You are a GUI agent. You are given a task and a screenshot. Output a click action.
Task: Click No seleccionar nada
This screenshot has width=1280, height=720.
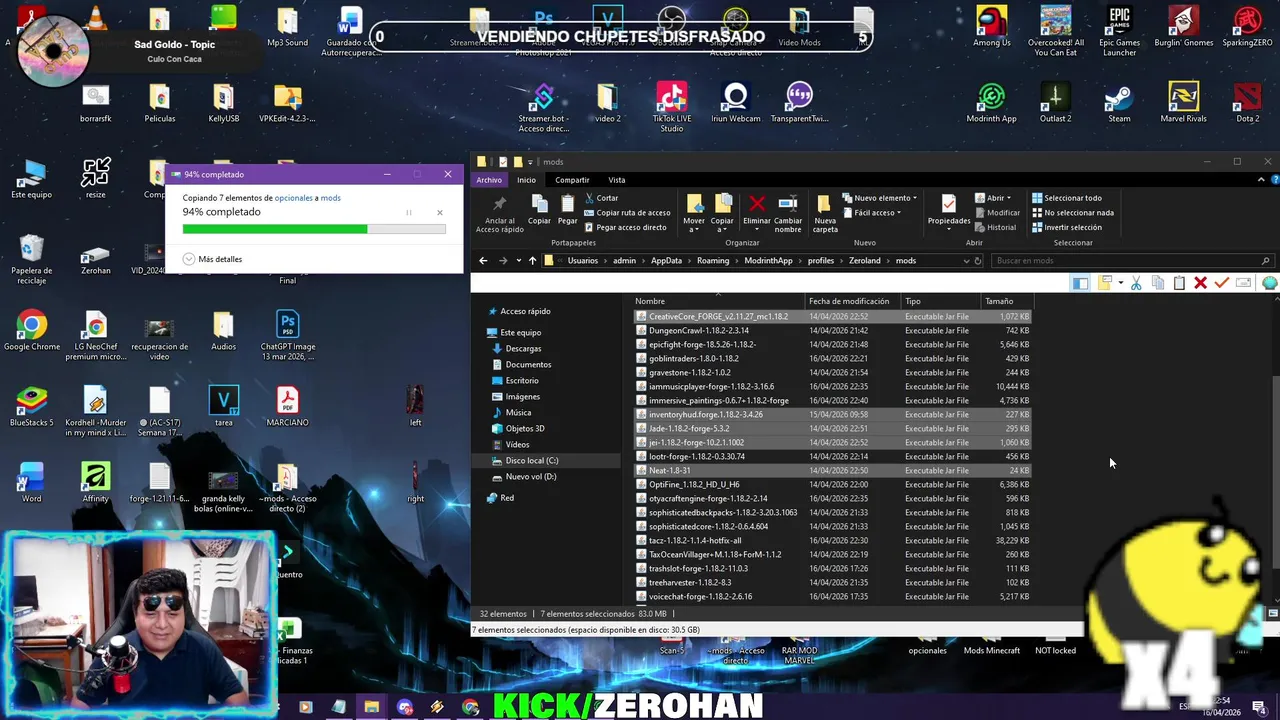pyautogui.click(x=1072, y=212)
